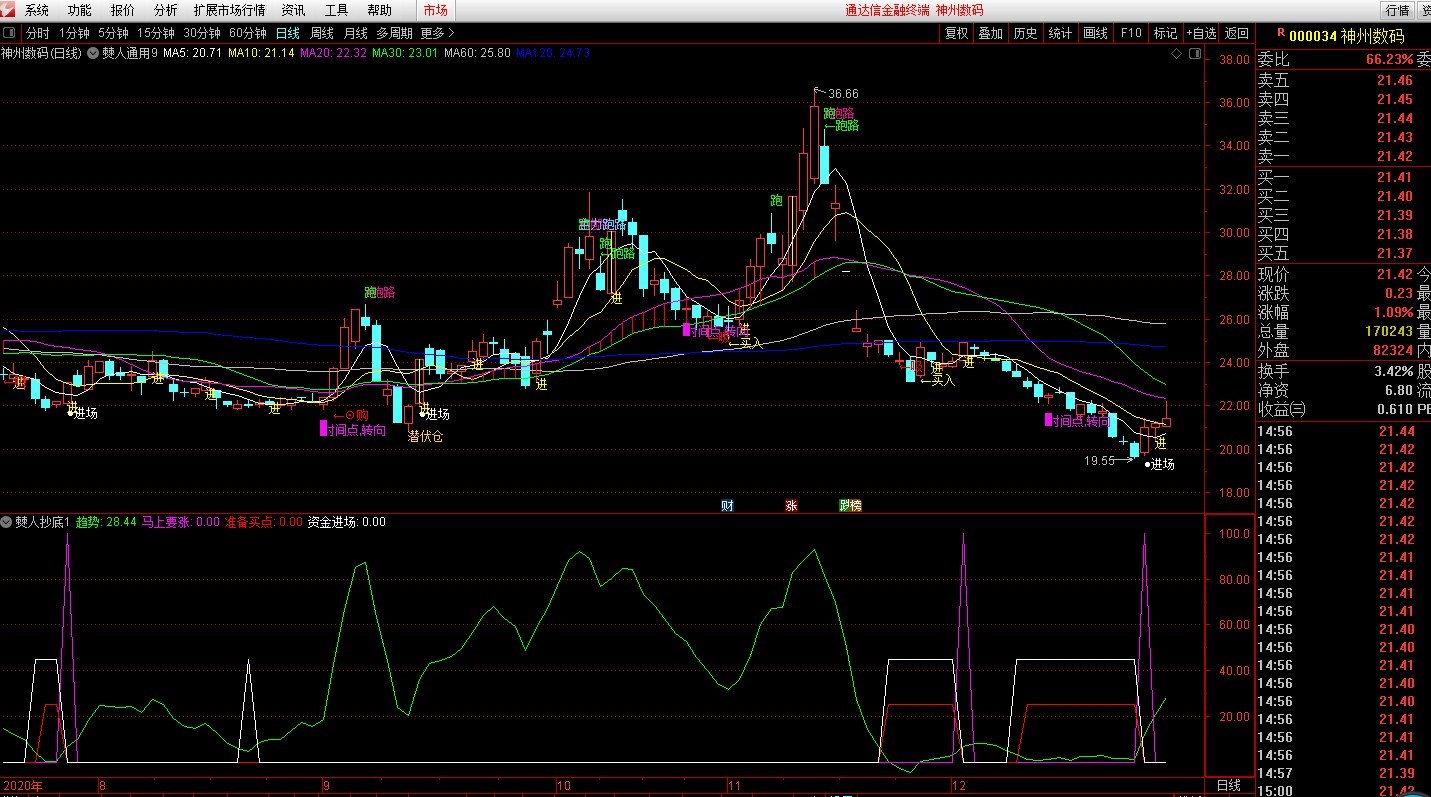Click the 标记 toolbar button
The width and height of the screenshot is (1431, 797).
click(1165, 33)
